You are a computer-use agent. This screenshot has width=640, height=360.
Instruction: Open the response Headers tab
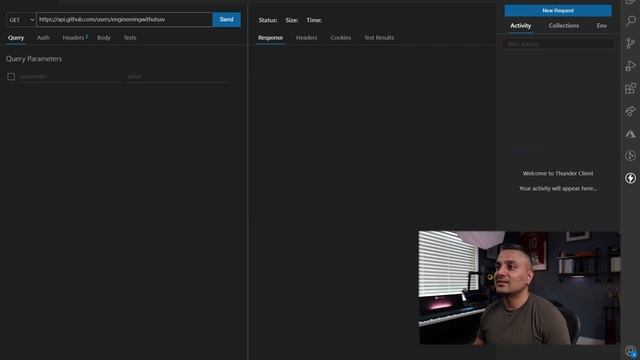pos(307,38)
